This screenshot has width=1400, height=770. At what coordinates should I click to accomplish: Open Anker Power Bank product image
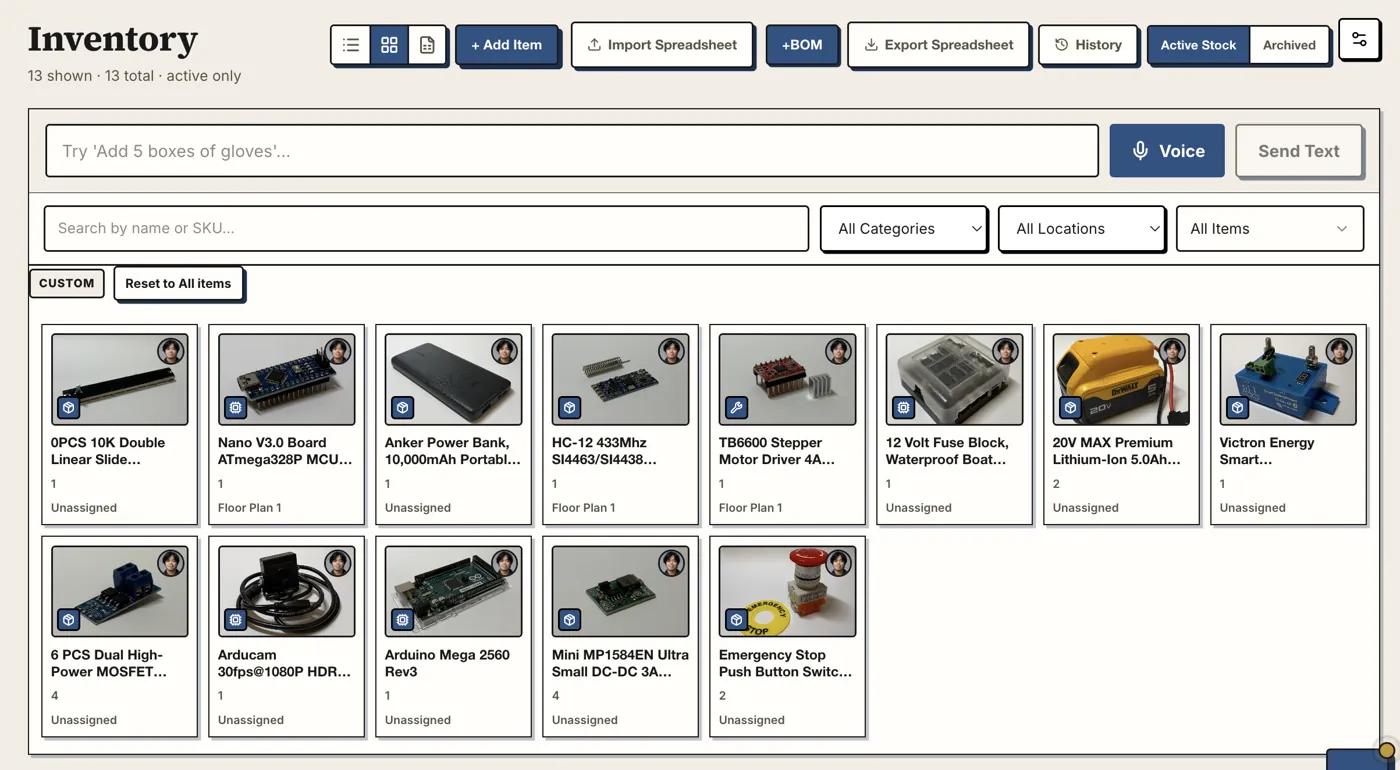pyautogui.click(x=453, y=379)
